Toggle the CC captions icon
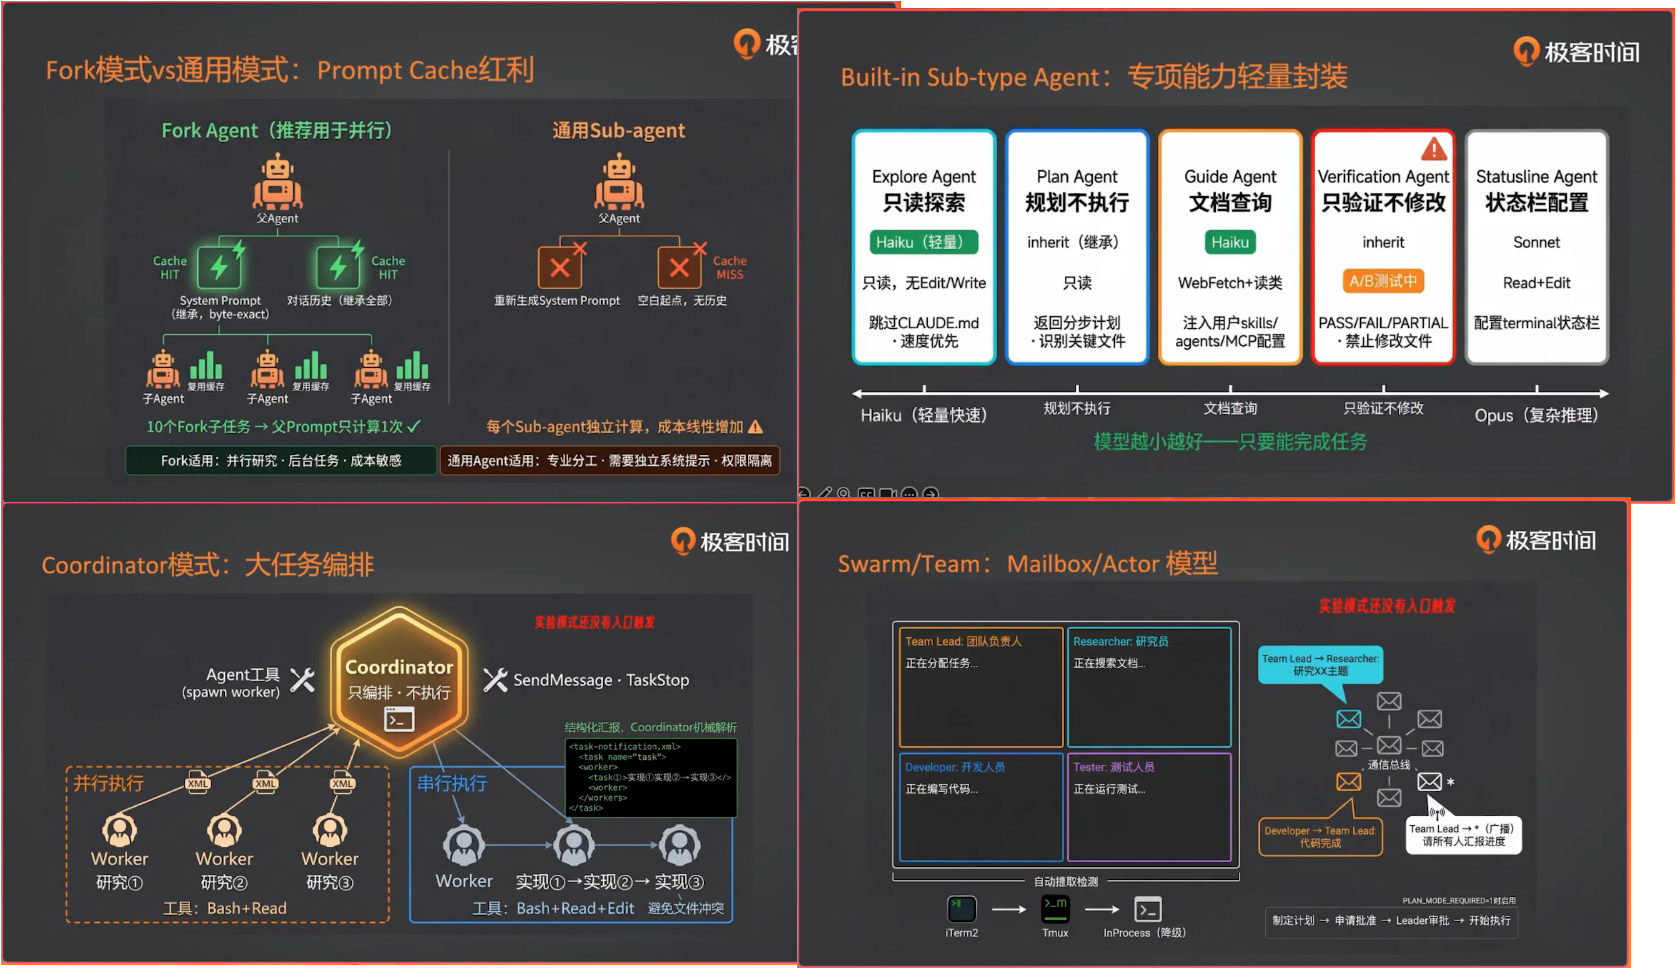Screen dimensions: 1676x968 pos(866,493)
